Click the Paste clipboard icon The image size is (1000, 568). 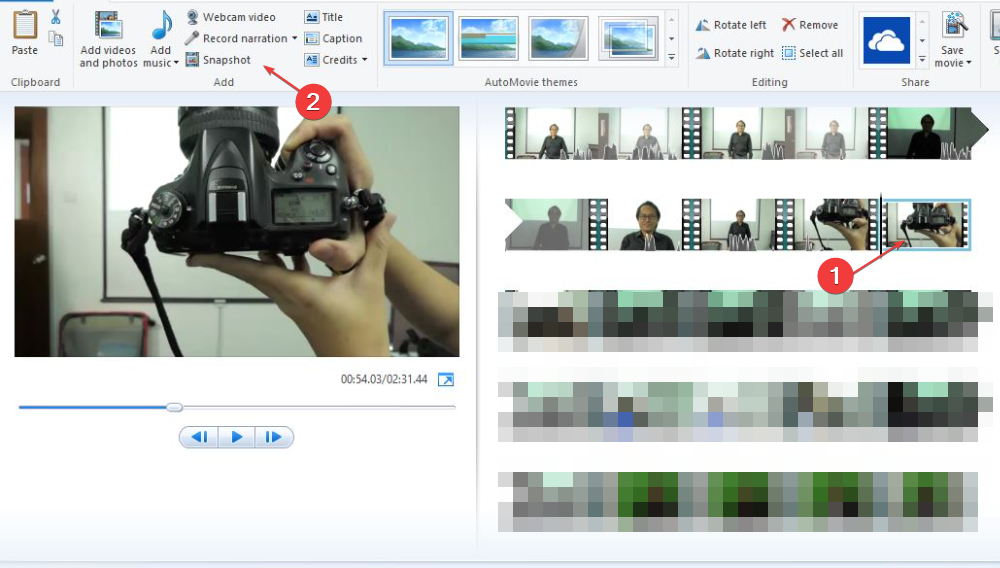[x=25, y=25]
